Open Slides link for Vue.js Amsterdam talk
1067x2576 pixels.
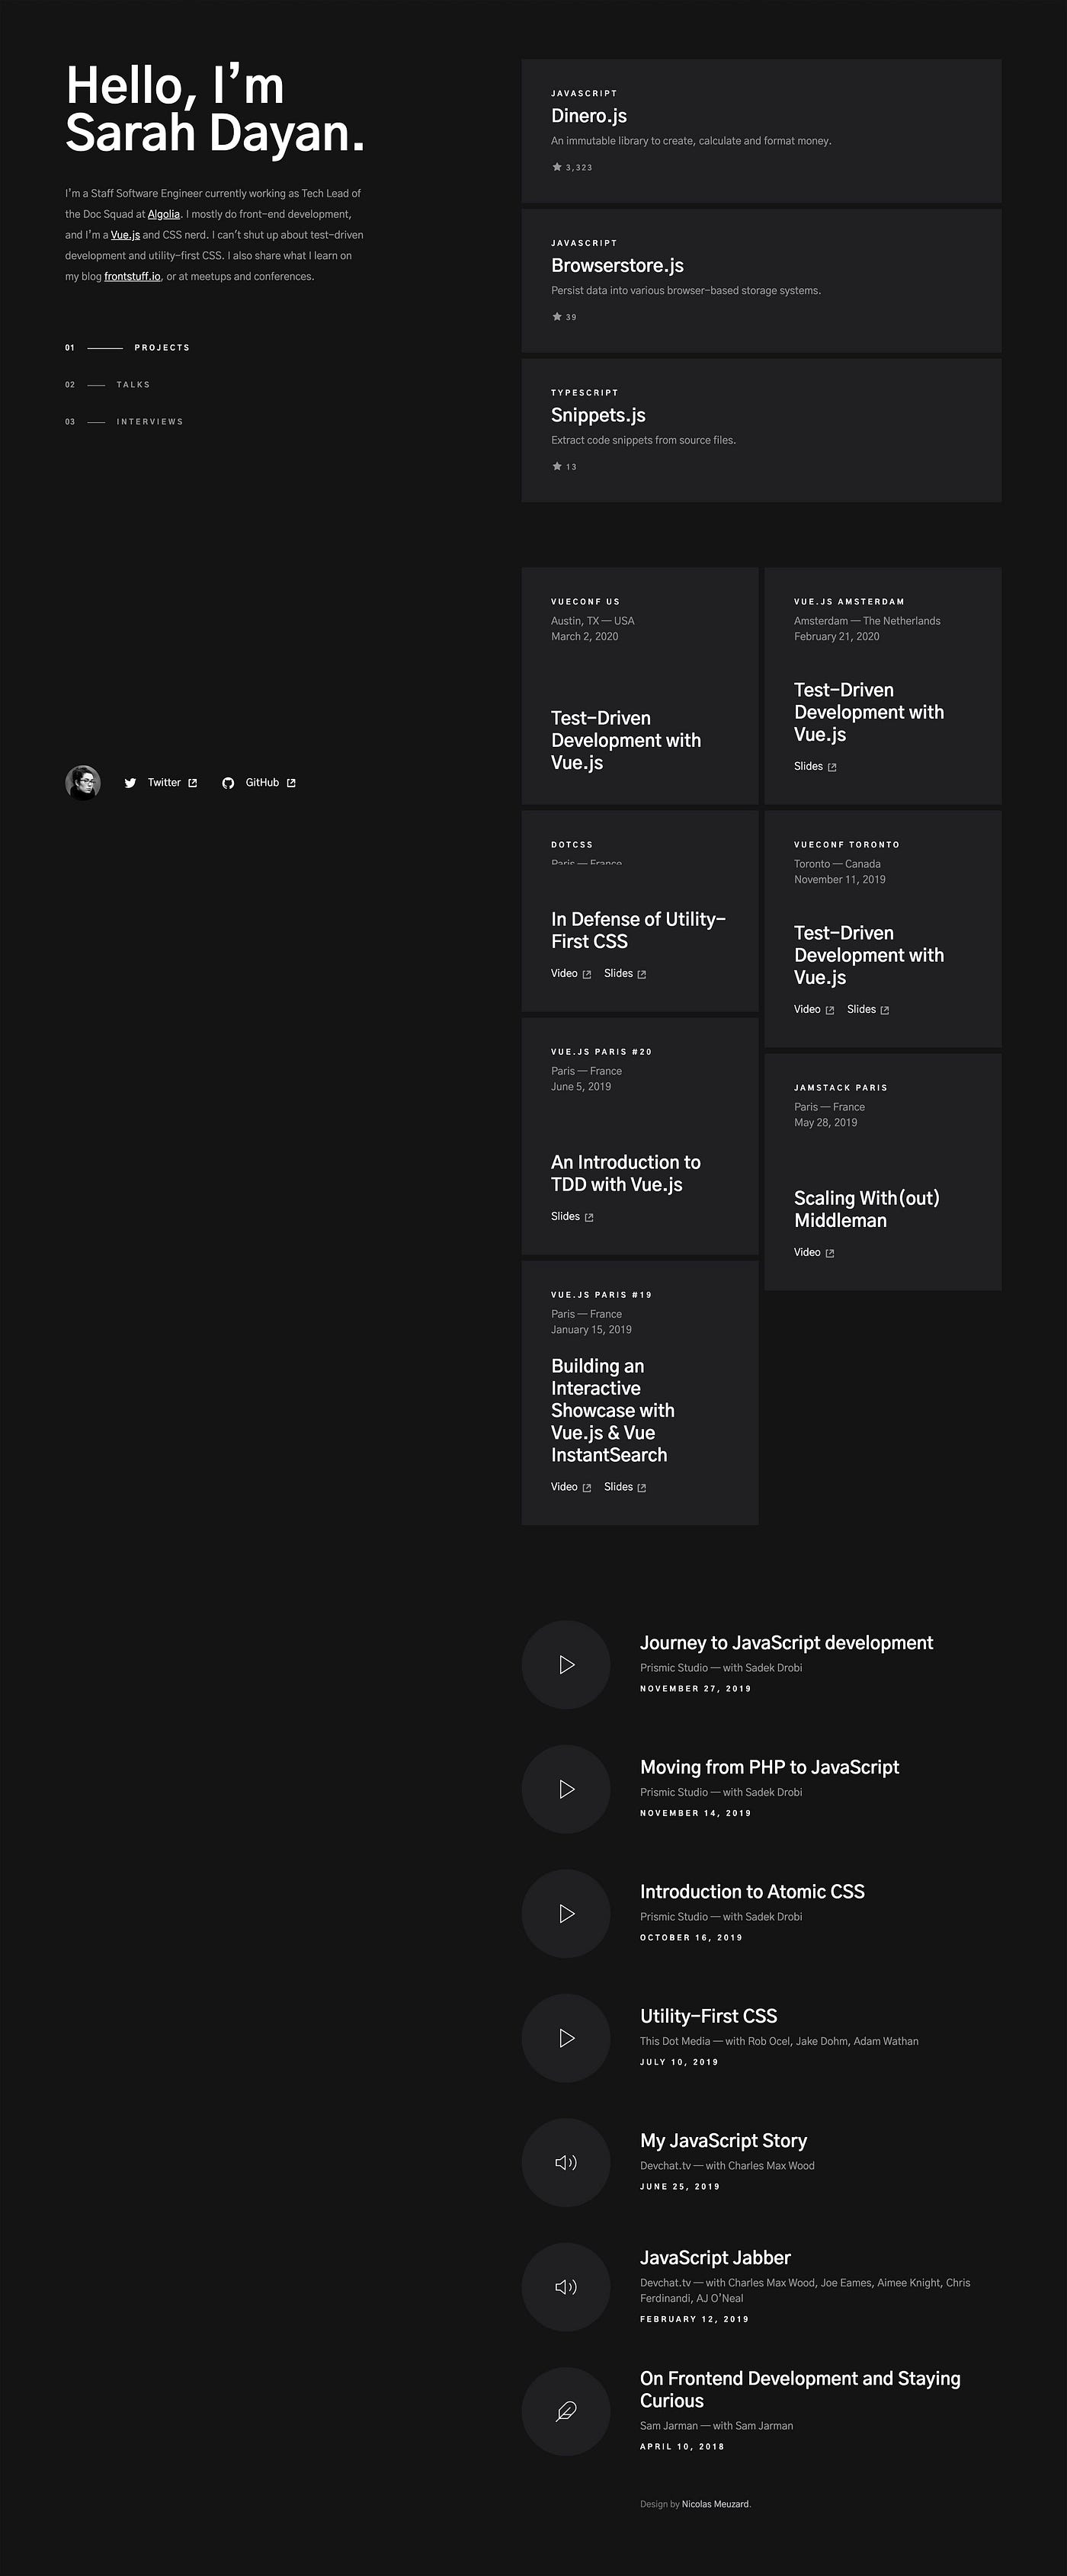click(815, 767)
